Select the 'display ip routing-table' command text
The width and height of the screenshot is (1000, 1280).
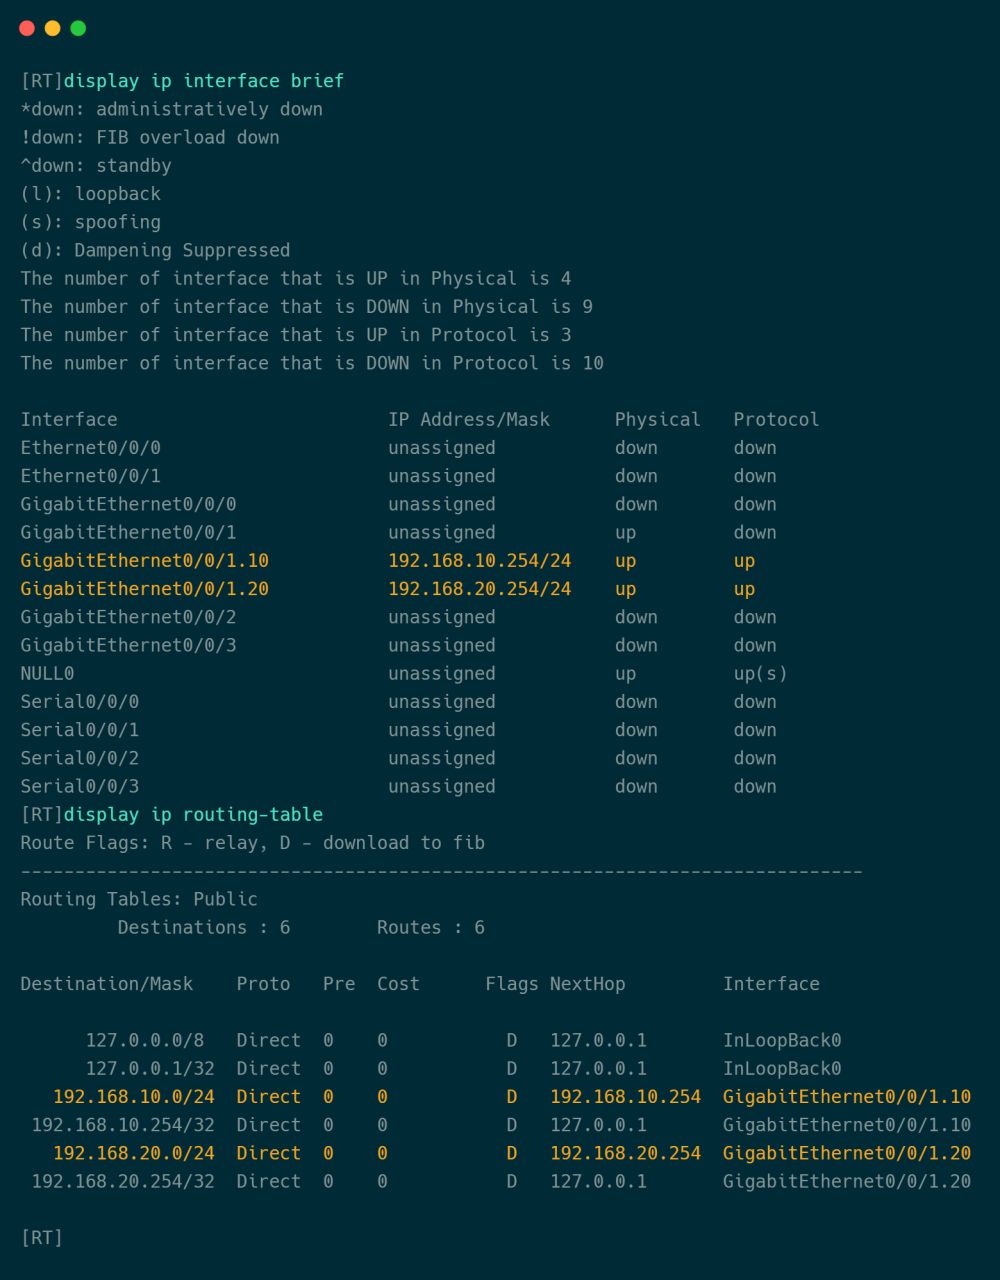pos(194,814)
